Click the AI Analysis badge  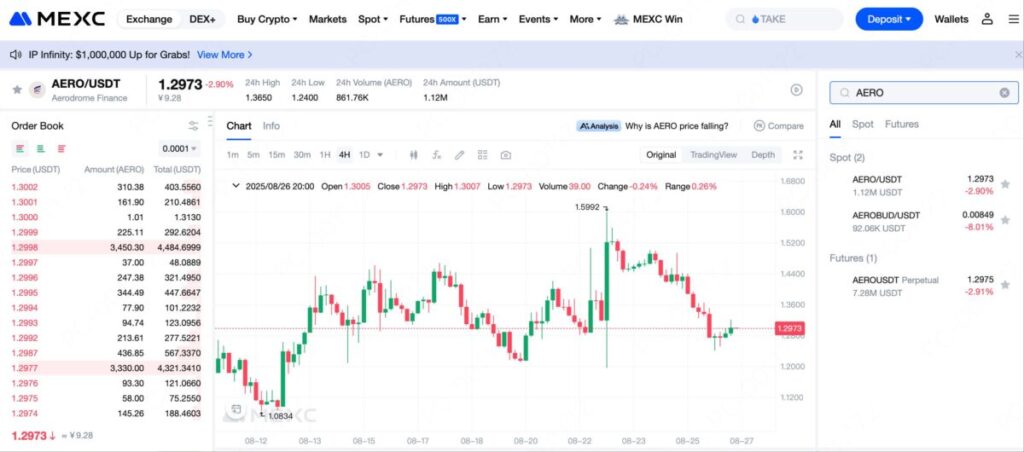pos(598,125)
